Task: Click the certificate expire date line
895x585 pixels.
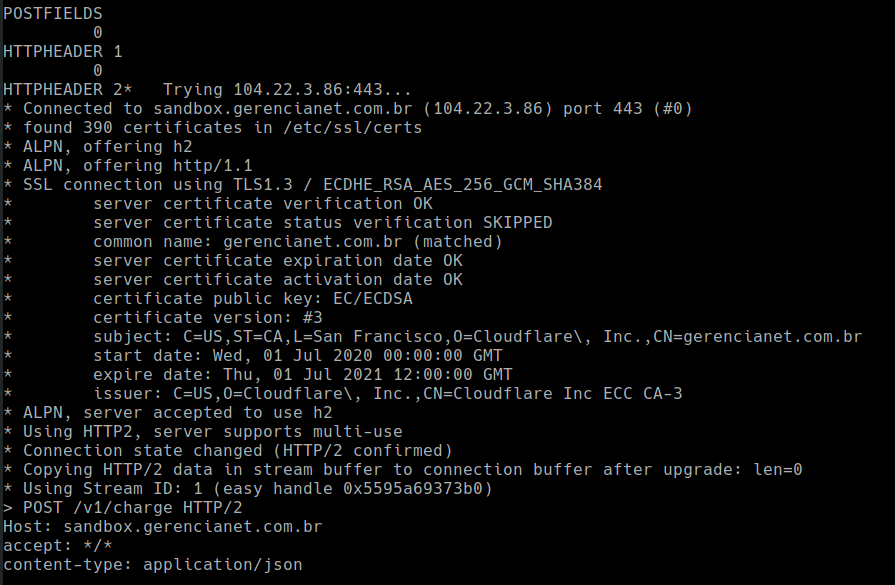Action: (x=303, y=374)
